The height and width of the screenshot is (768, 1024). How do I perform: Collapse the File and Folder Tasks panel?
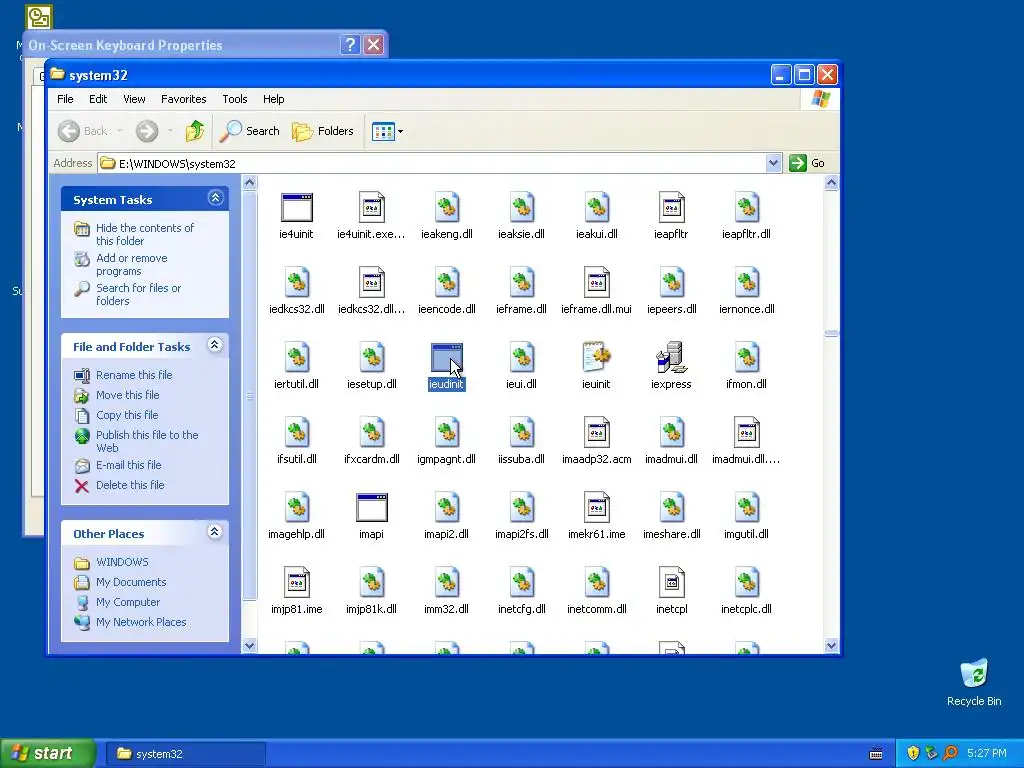click(x=214, y=345)
